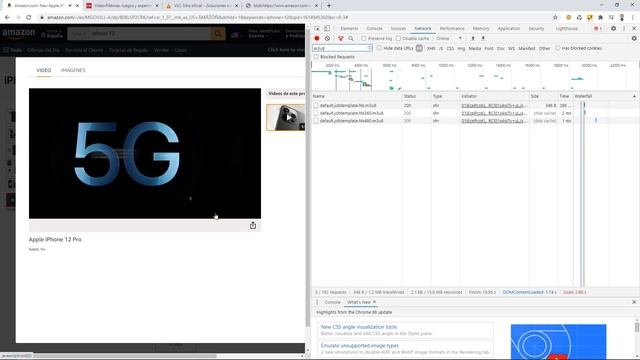Open Amazon hamburger Todo menu
Image resolution: width=640 pixels, height=360 pixels.
[x=12, y=50]
